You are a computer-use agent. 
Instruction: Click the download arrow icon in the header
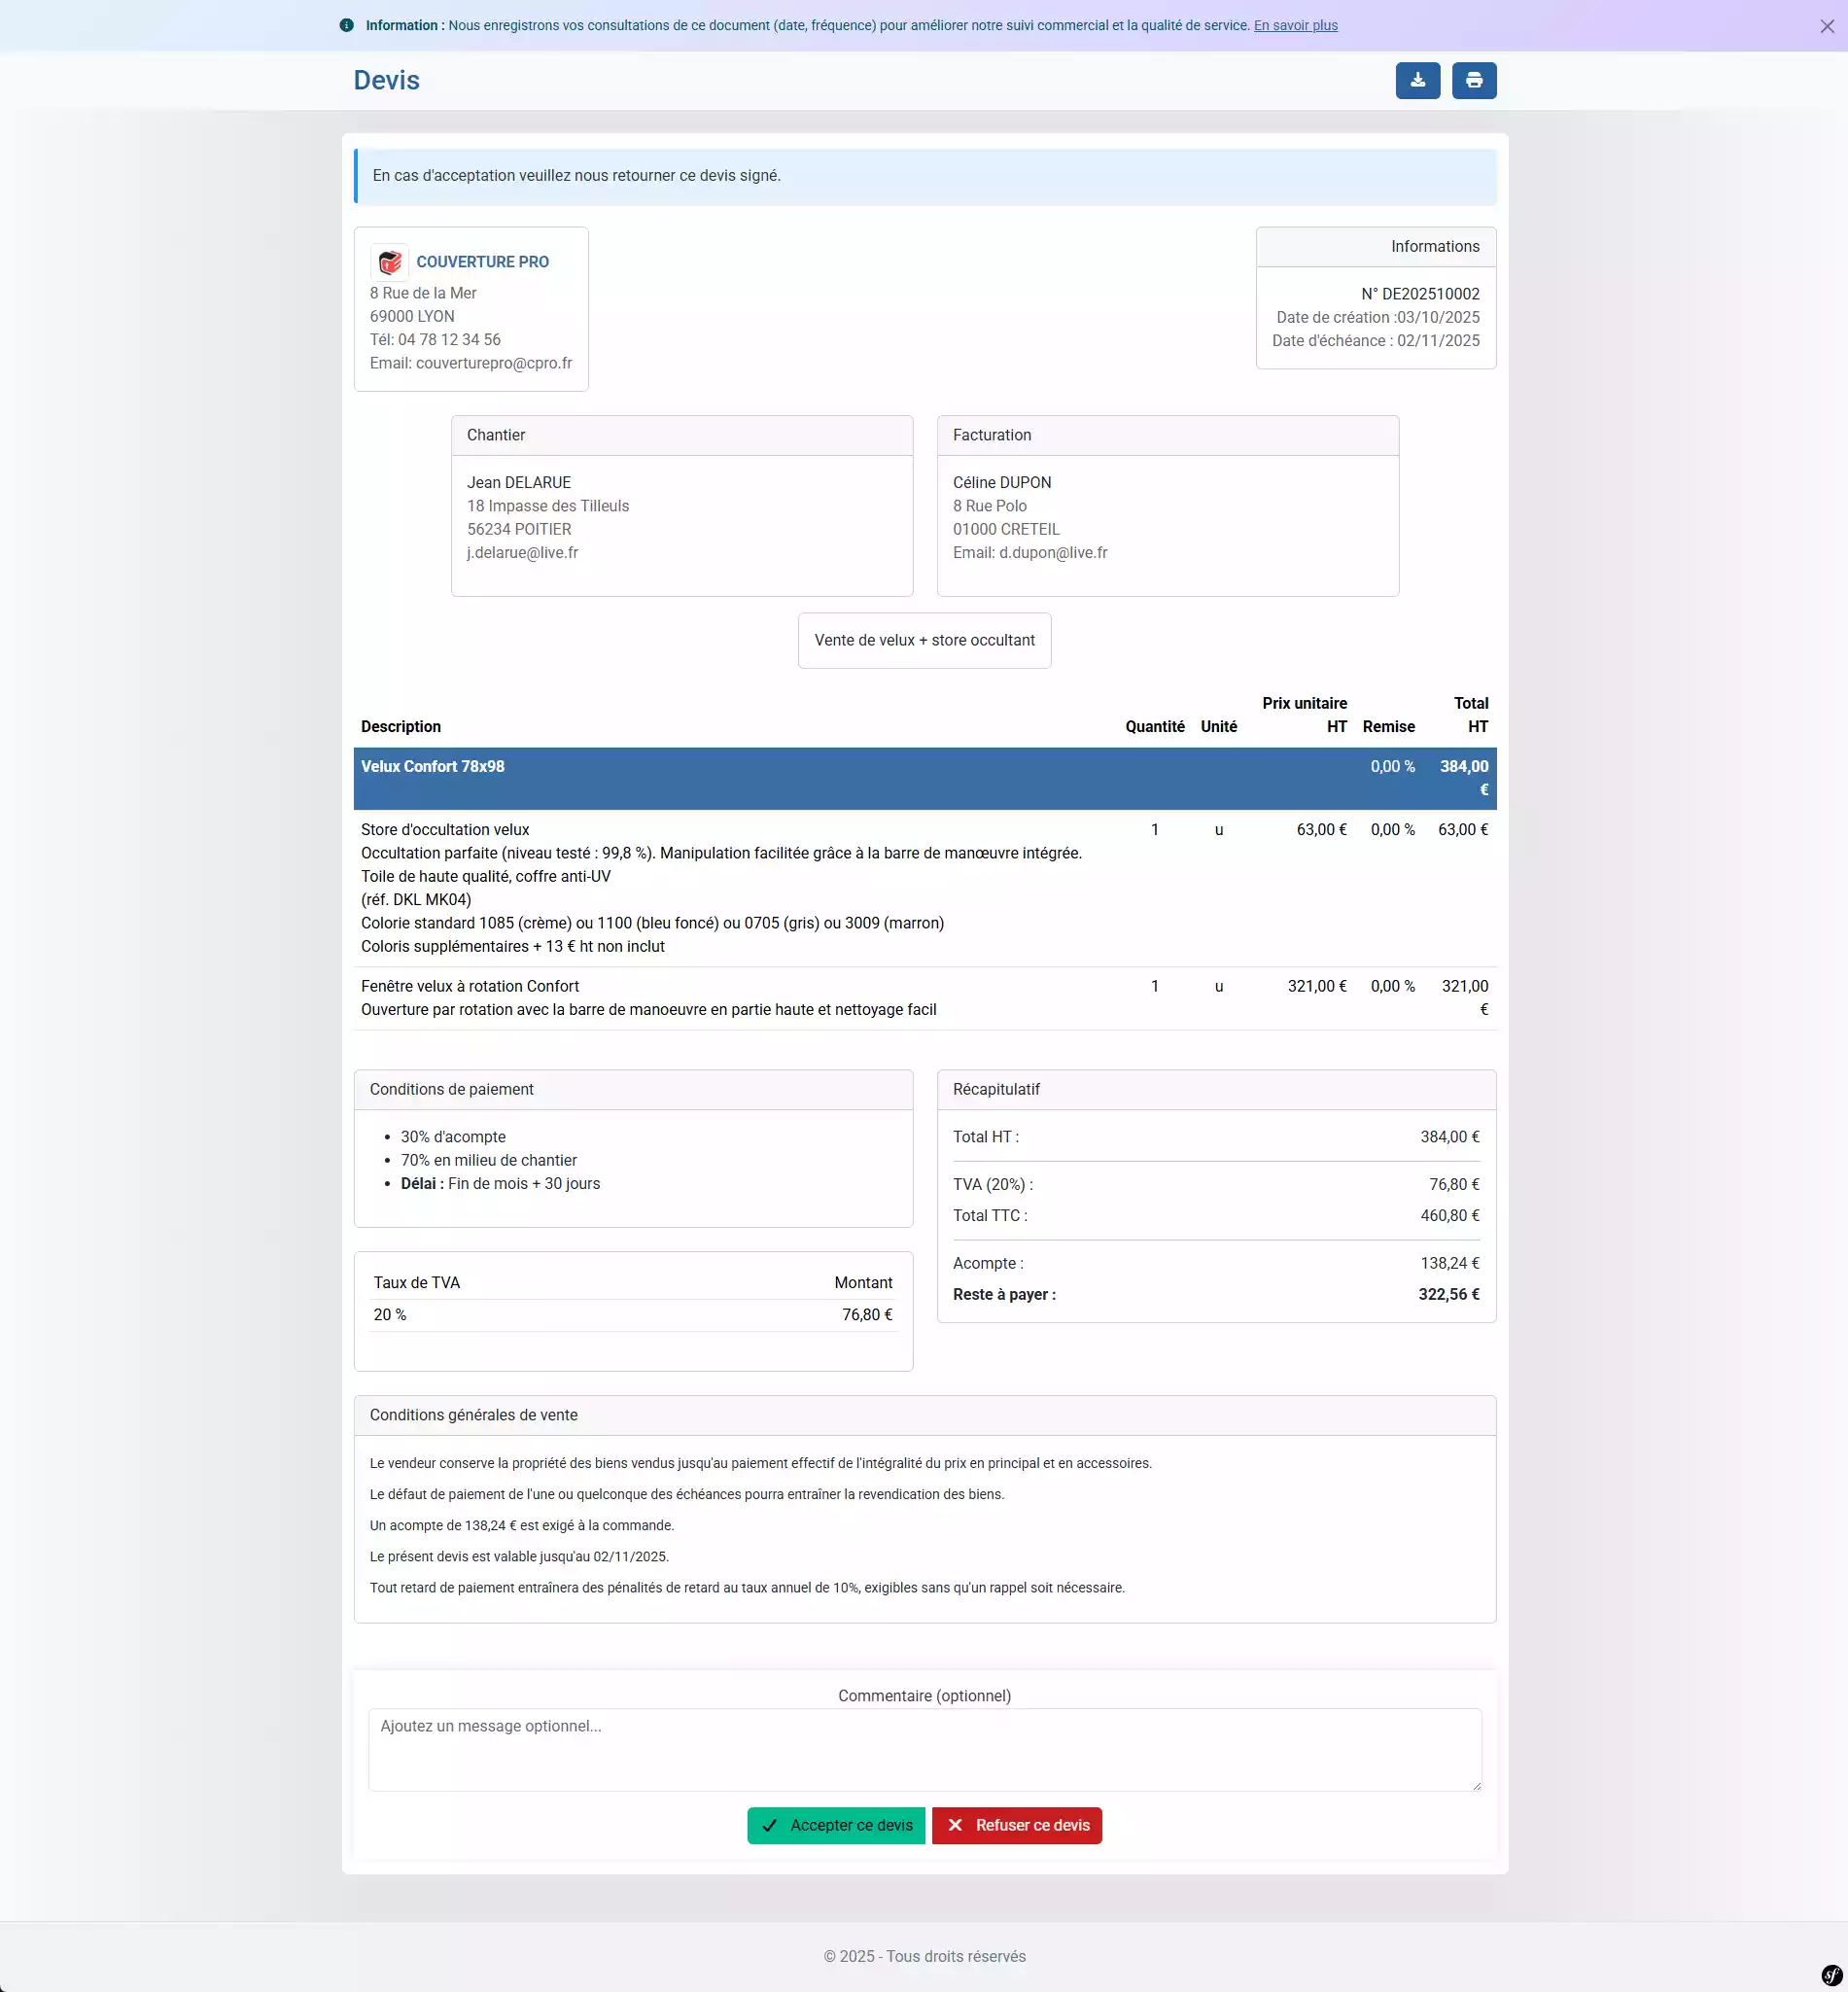pos(1417,80)
